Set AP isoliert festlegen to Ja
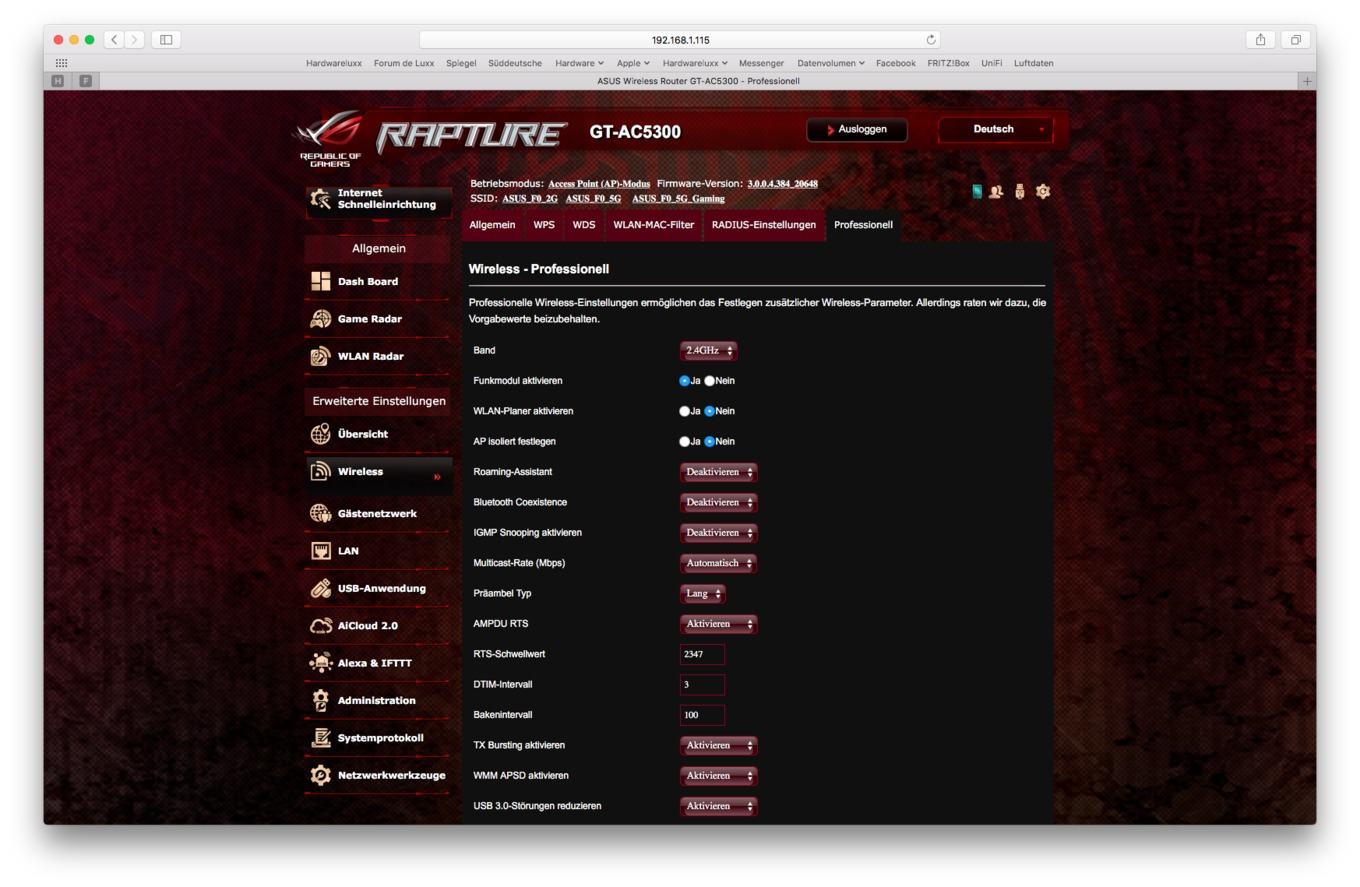 (x=685, y=441)
